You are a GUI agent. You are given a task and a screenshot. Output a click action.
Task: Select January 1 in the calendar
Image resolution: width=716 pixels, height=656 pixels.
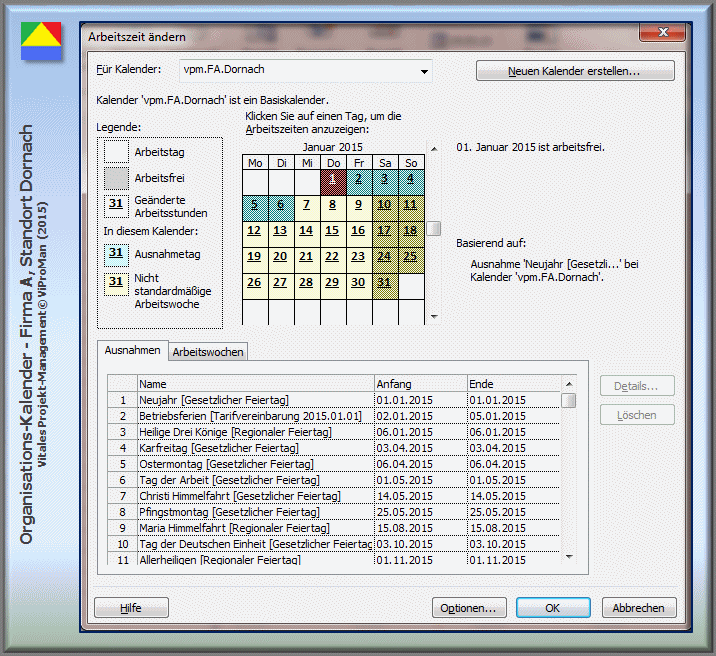click(333, 179)
